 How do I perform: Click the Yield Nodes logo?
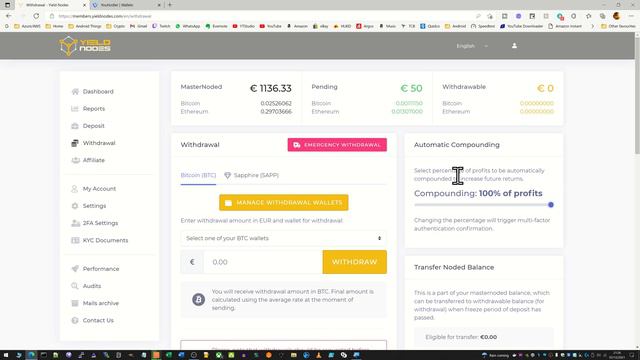(85, 46)
